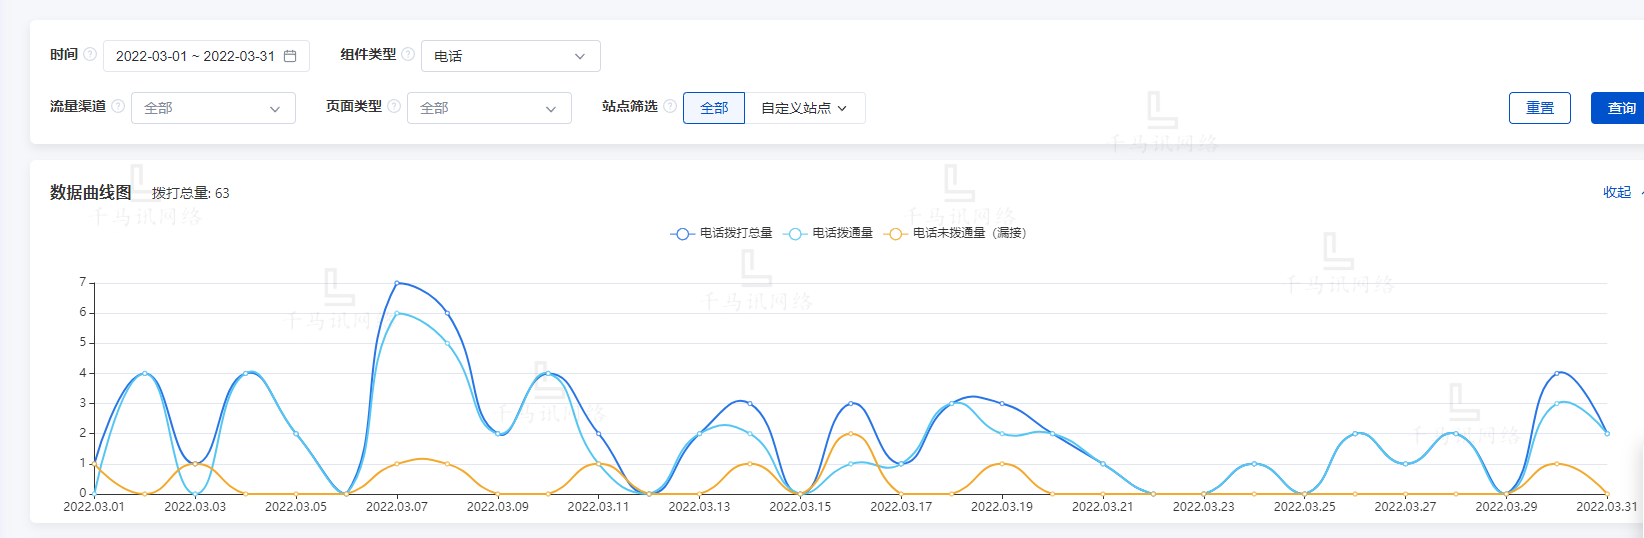Collapse the chart via 收起 link
Viewport: 1644px width, 538px height.
pyautogui.click(x=1616, y=192)
